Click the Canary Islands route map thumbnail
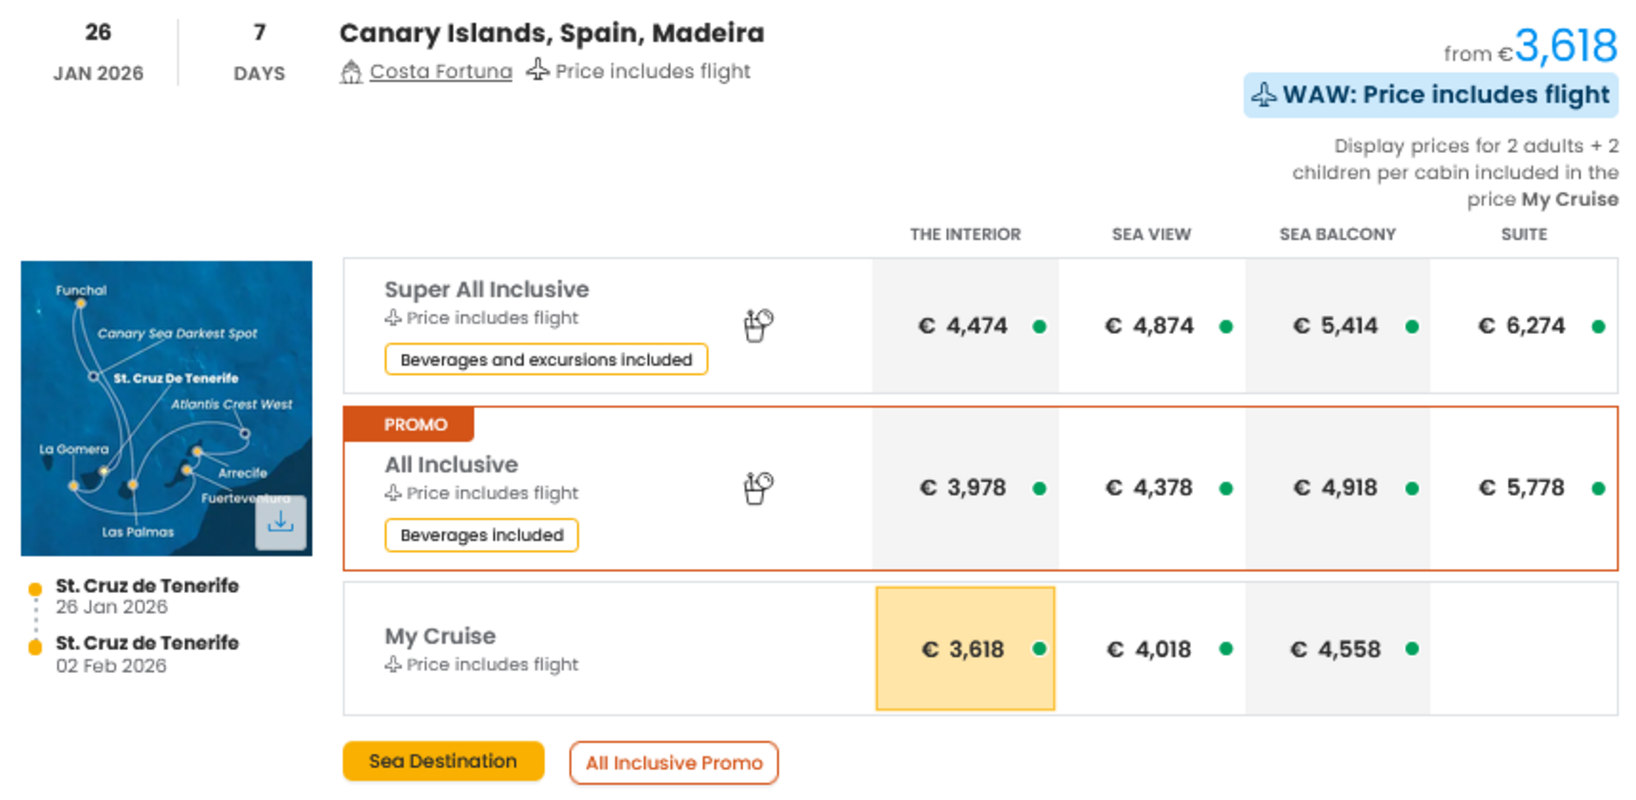 point(166,408)
